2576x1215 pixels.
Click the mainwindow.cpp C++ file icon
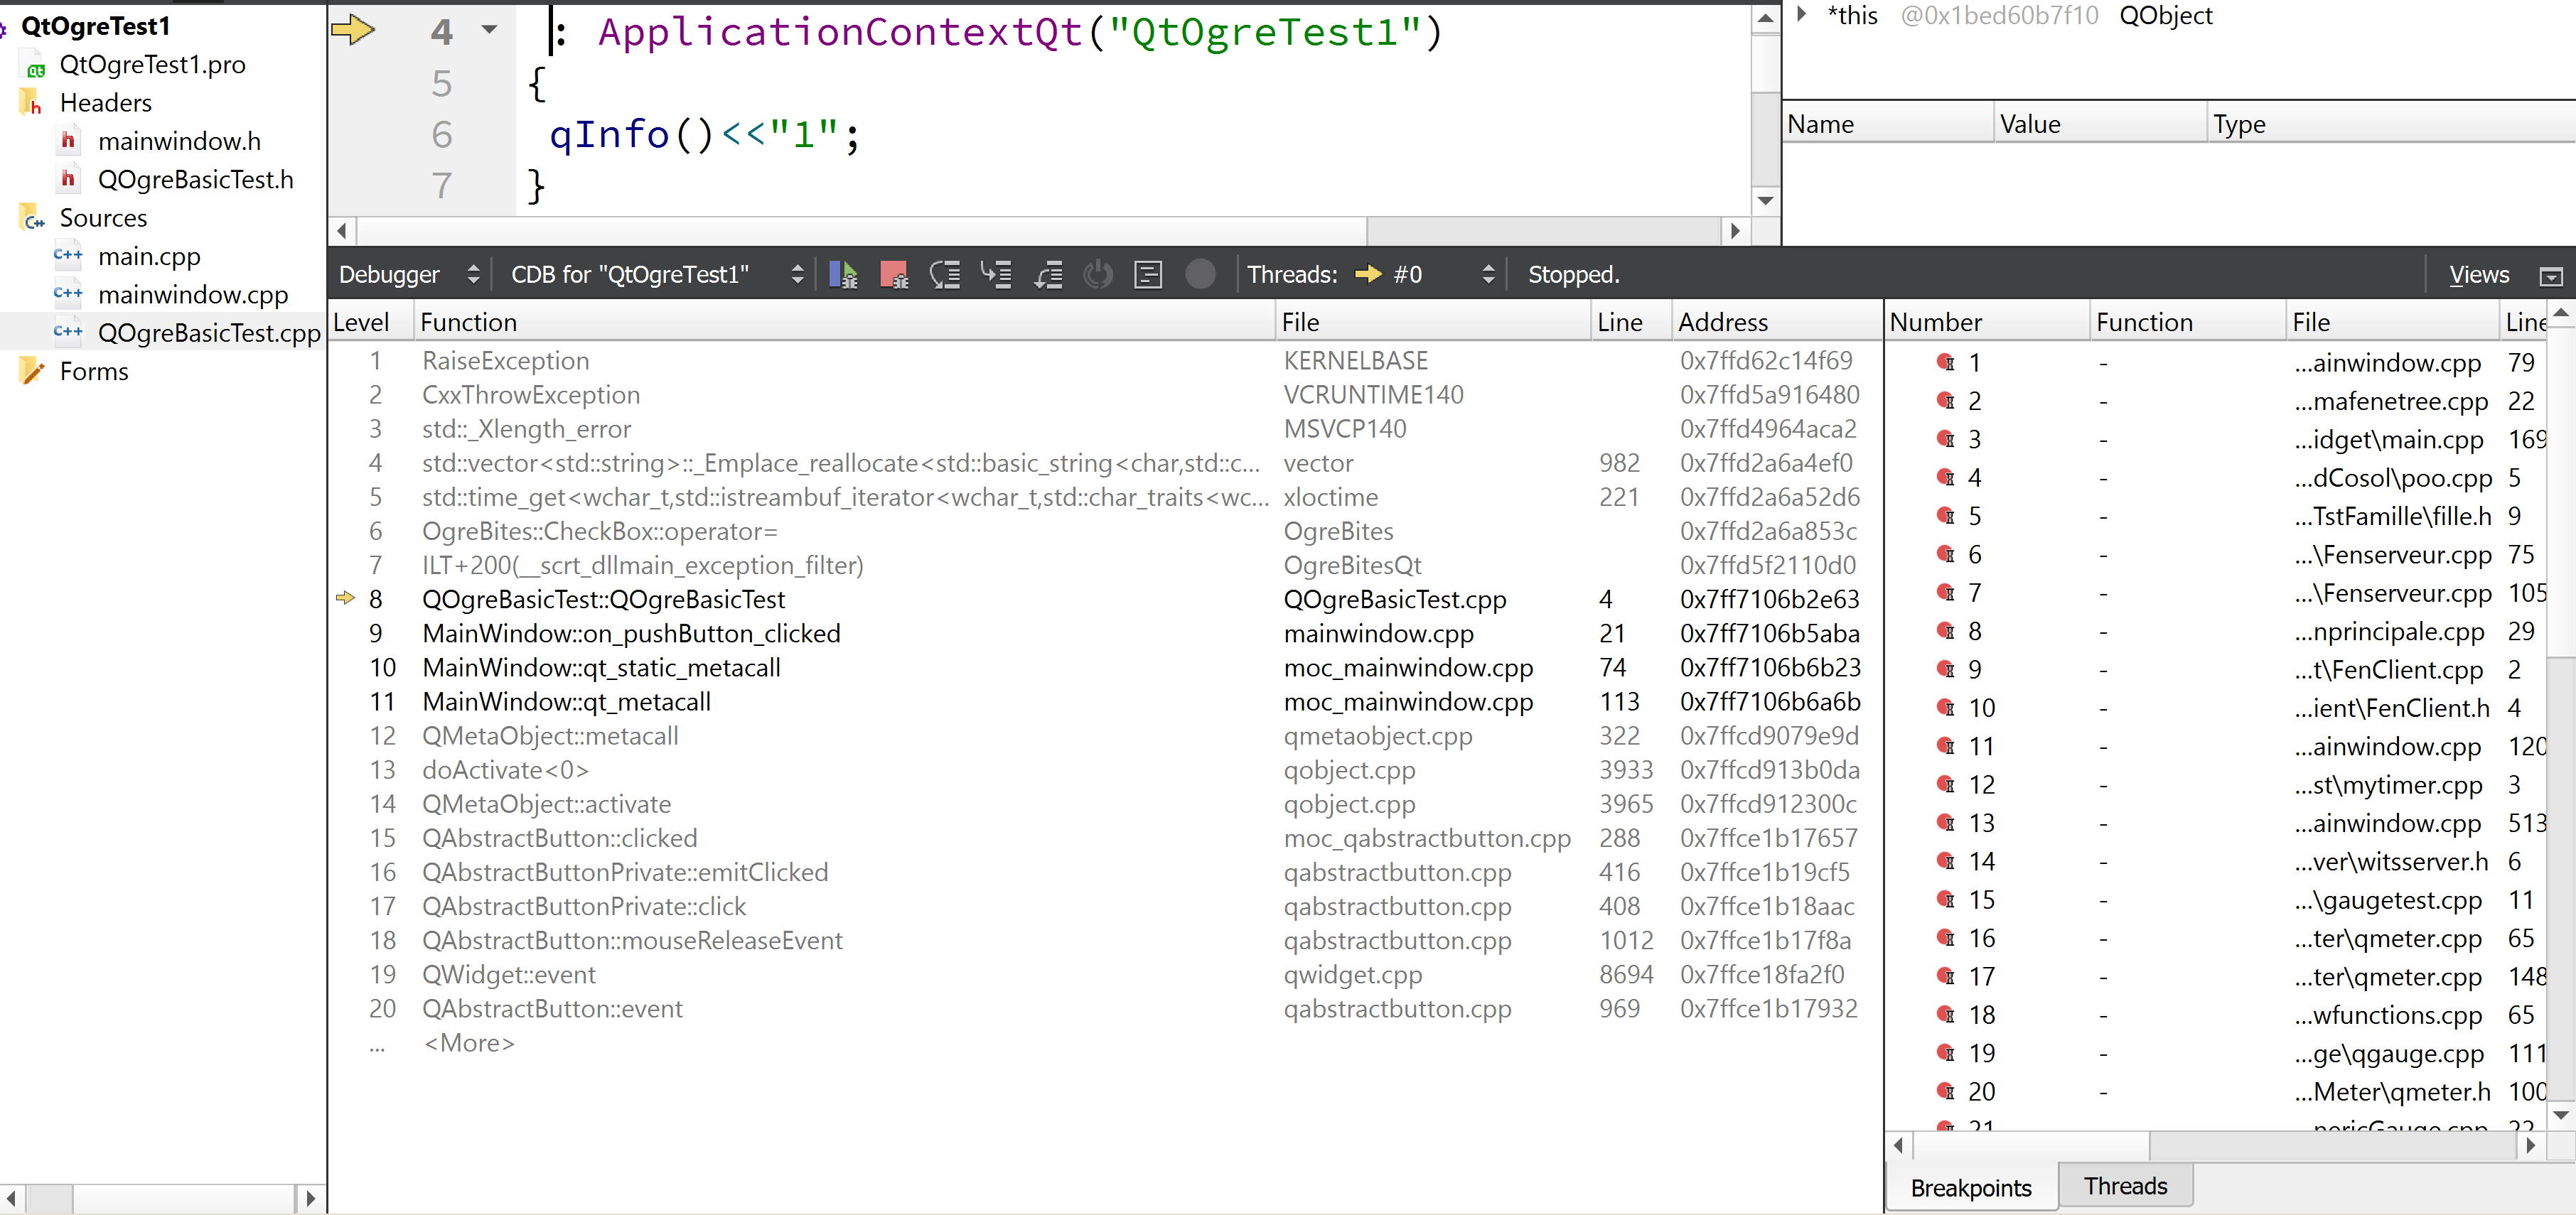coord(68,294)
